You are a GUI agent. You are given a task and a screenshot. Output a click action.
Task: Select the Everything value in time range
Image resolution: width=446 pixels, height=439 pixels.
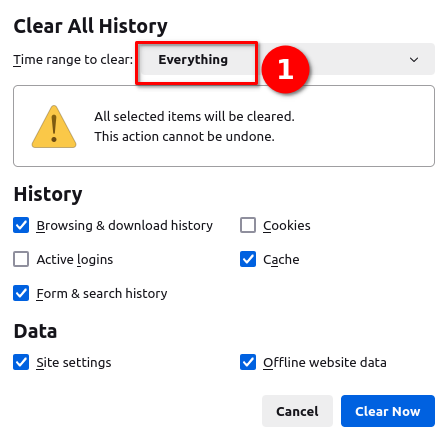[193, 60]
